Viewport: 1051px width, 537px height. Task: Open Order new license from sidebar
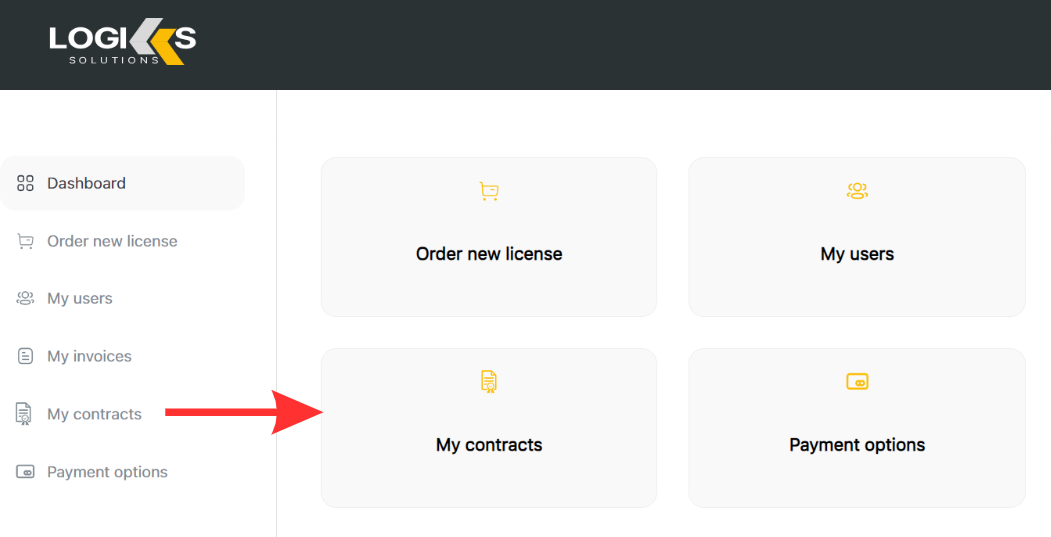[112, 241]
